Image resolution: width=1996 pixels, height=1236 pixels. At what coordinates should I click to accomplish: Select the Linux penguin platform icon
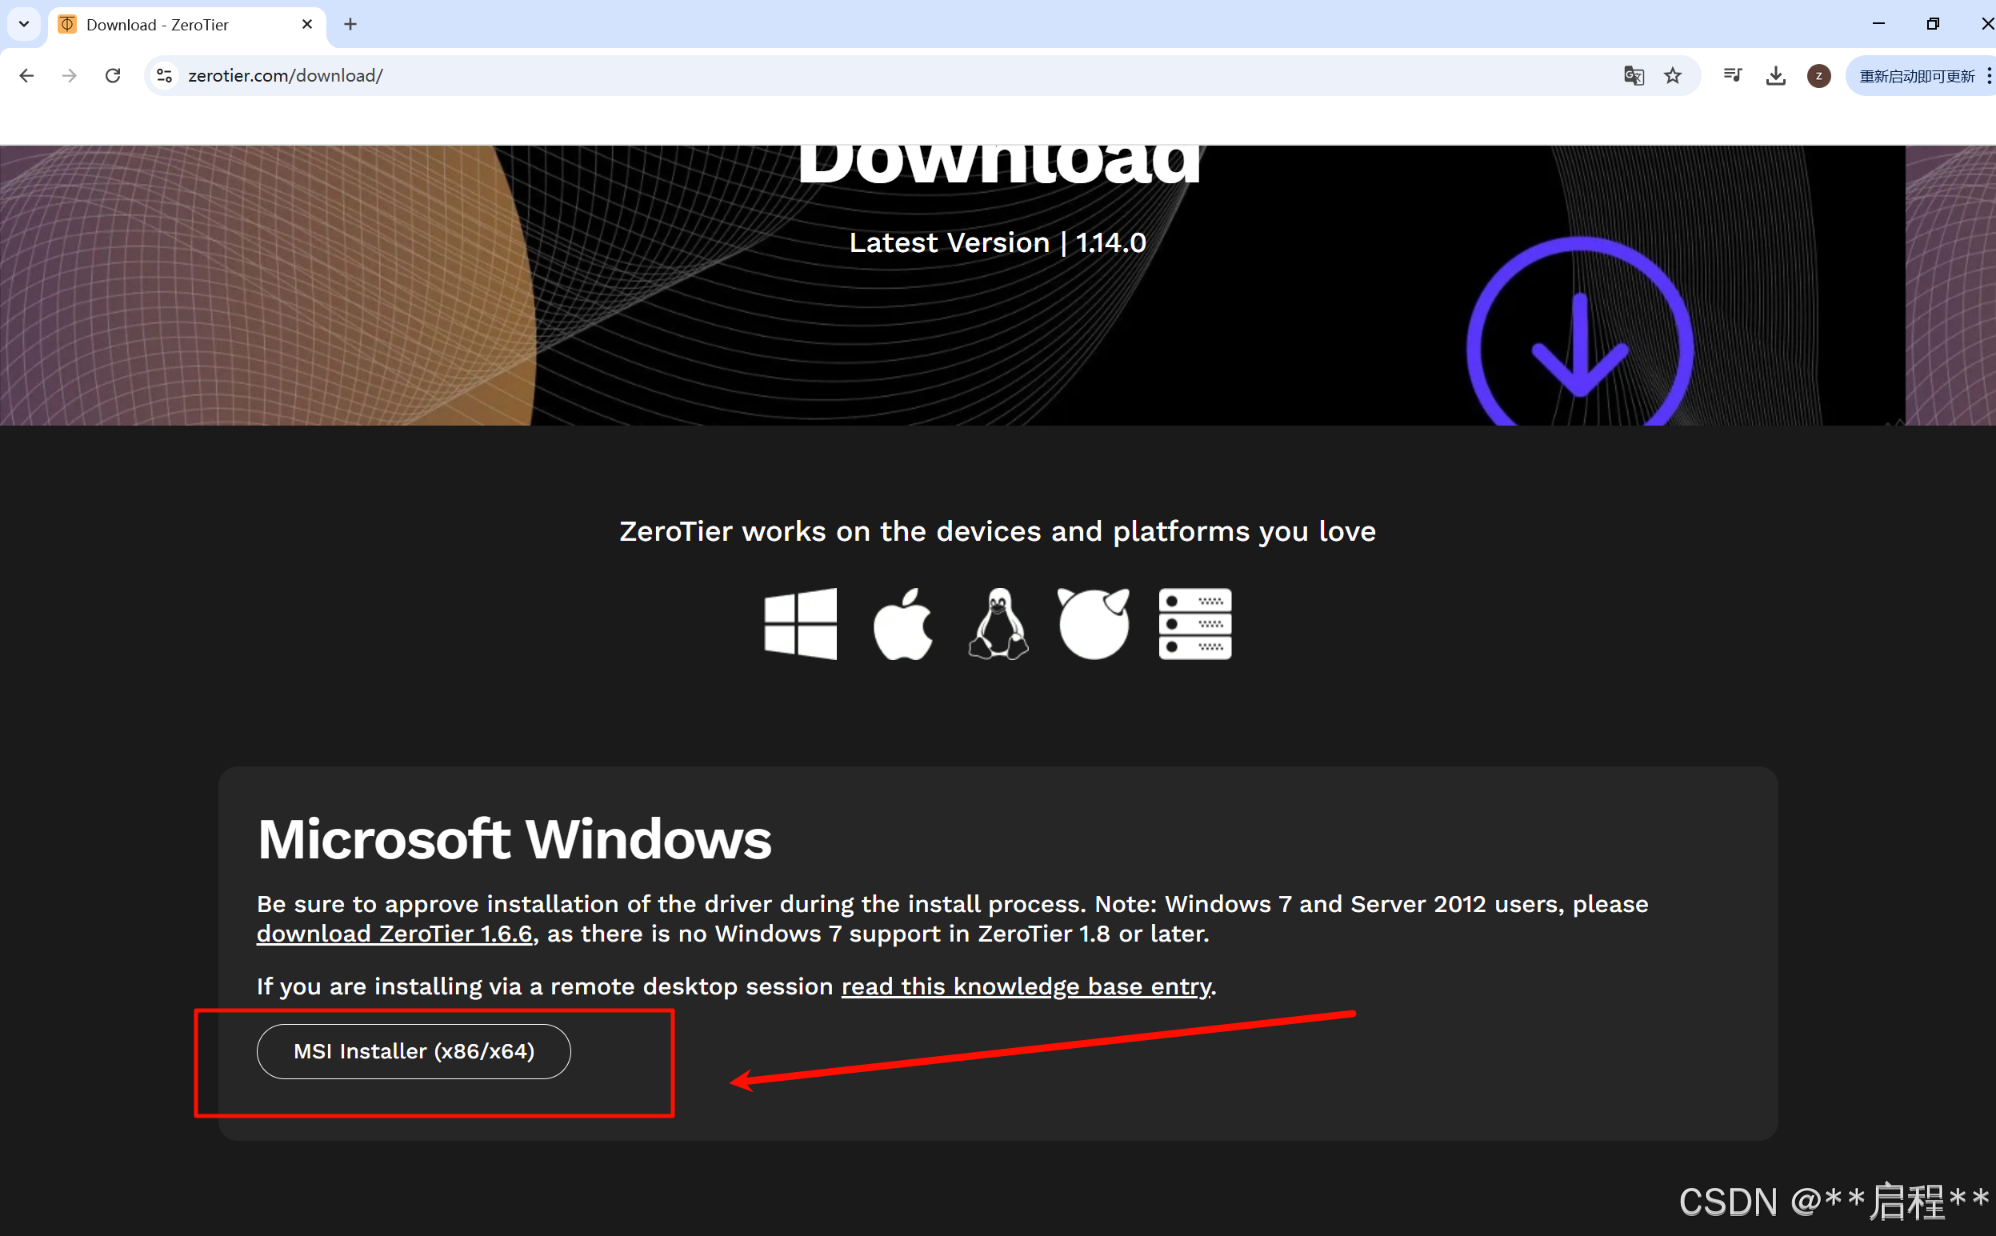point(999,624)
